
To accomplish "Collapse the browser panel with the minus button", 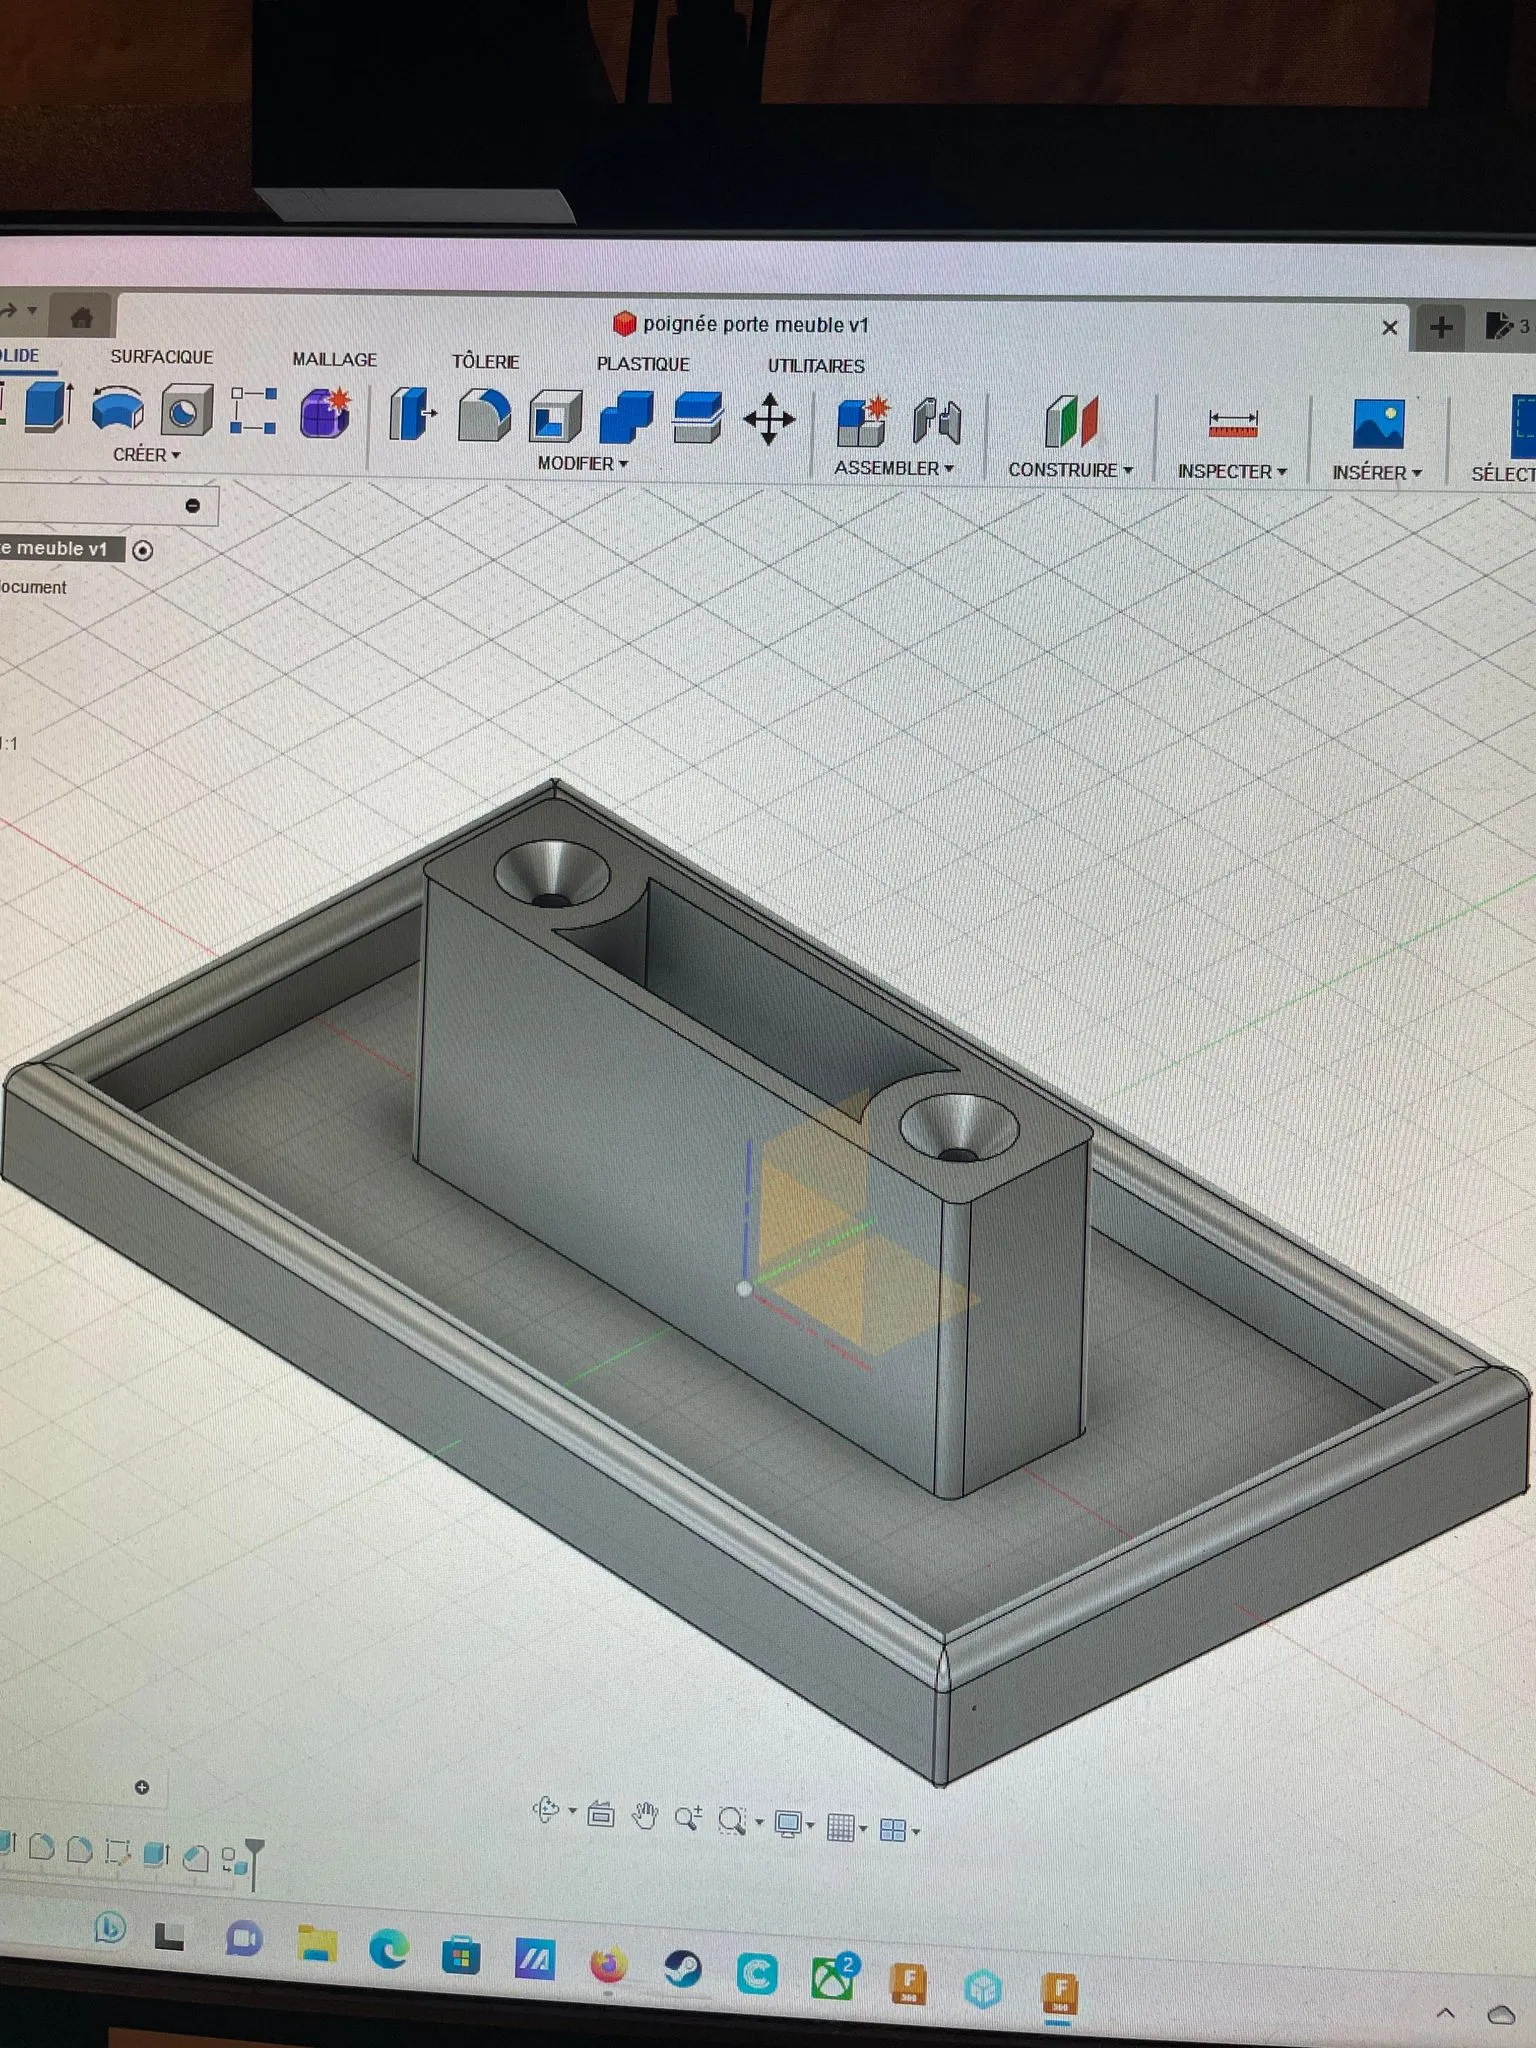I will point(193,506).
